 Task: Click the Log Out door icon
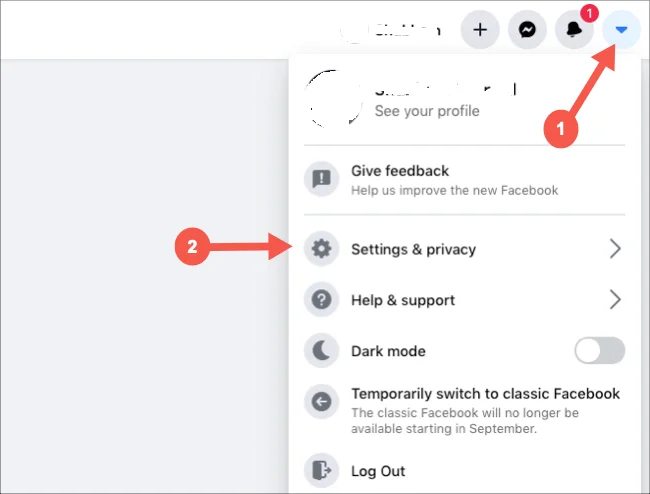(321, 471)
